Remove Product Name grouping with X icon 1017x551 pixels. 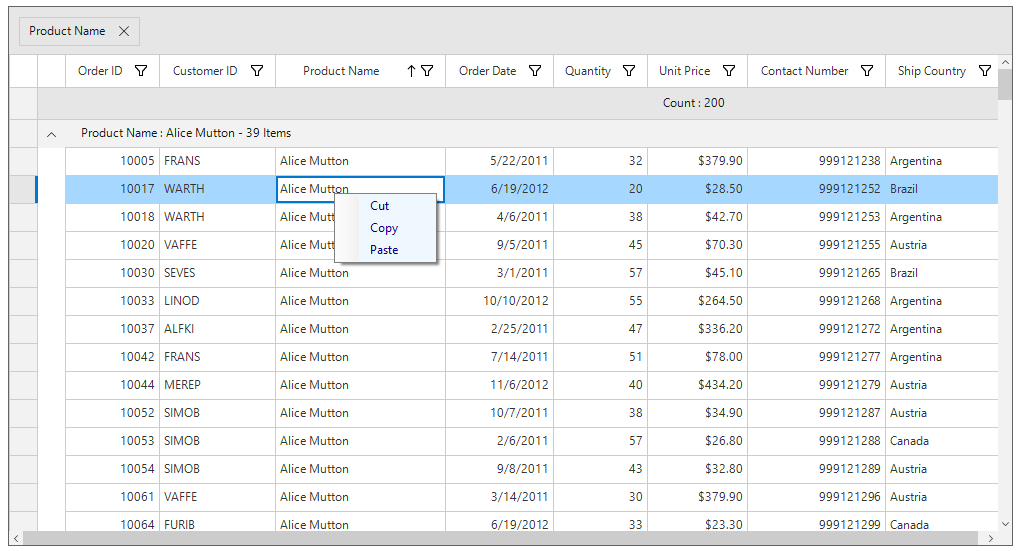[x=124, y=31]
